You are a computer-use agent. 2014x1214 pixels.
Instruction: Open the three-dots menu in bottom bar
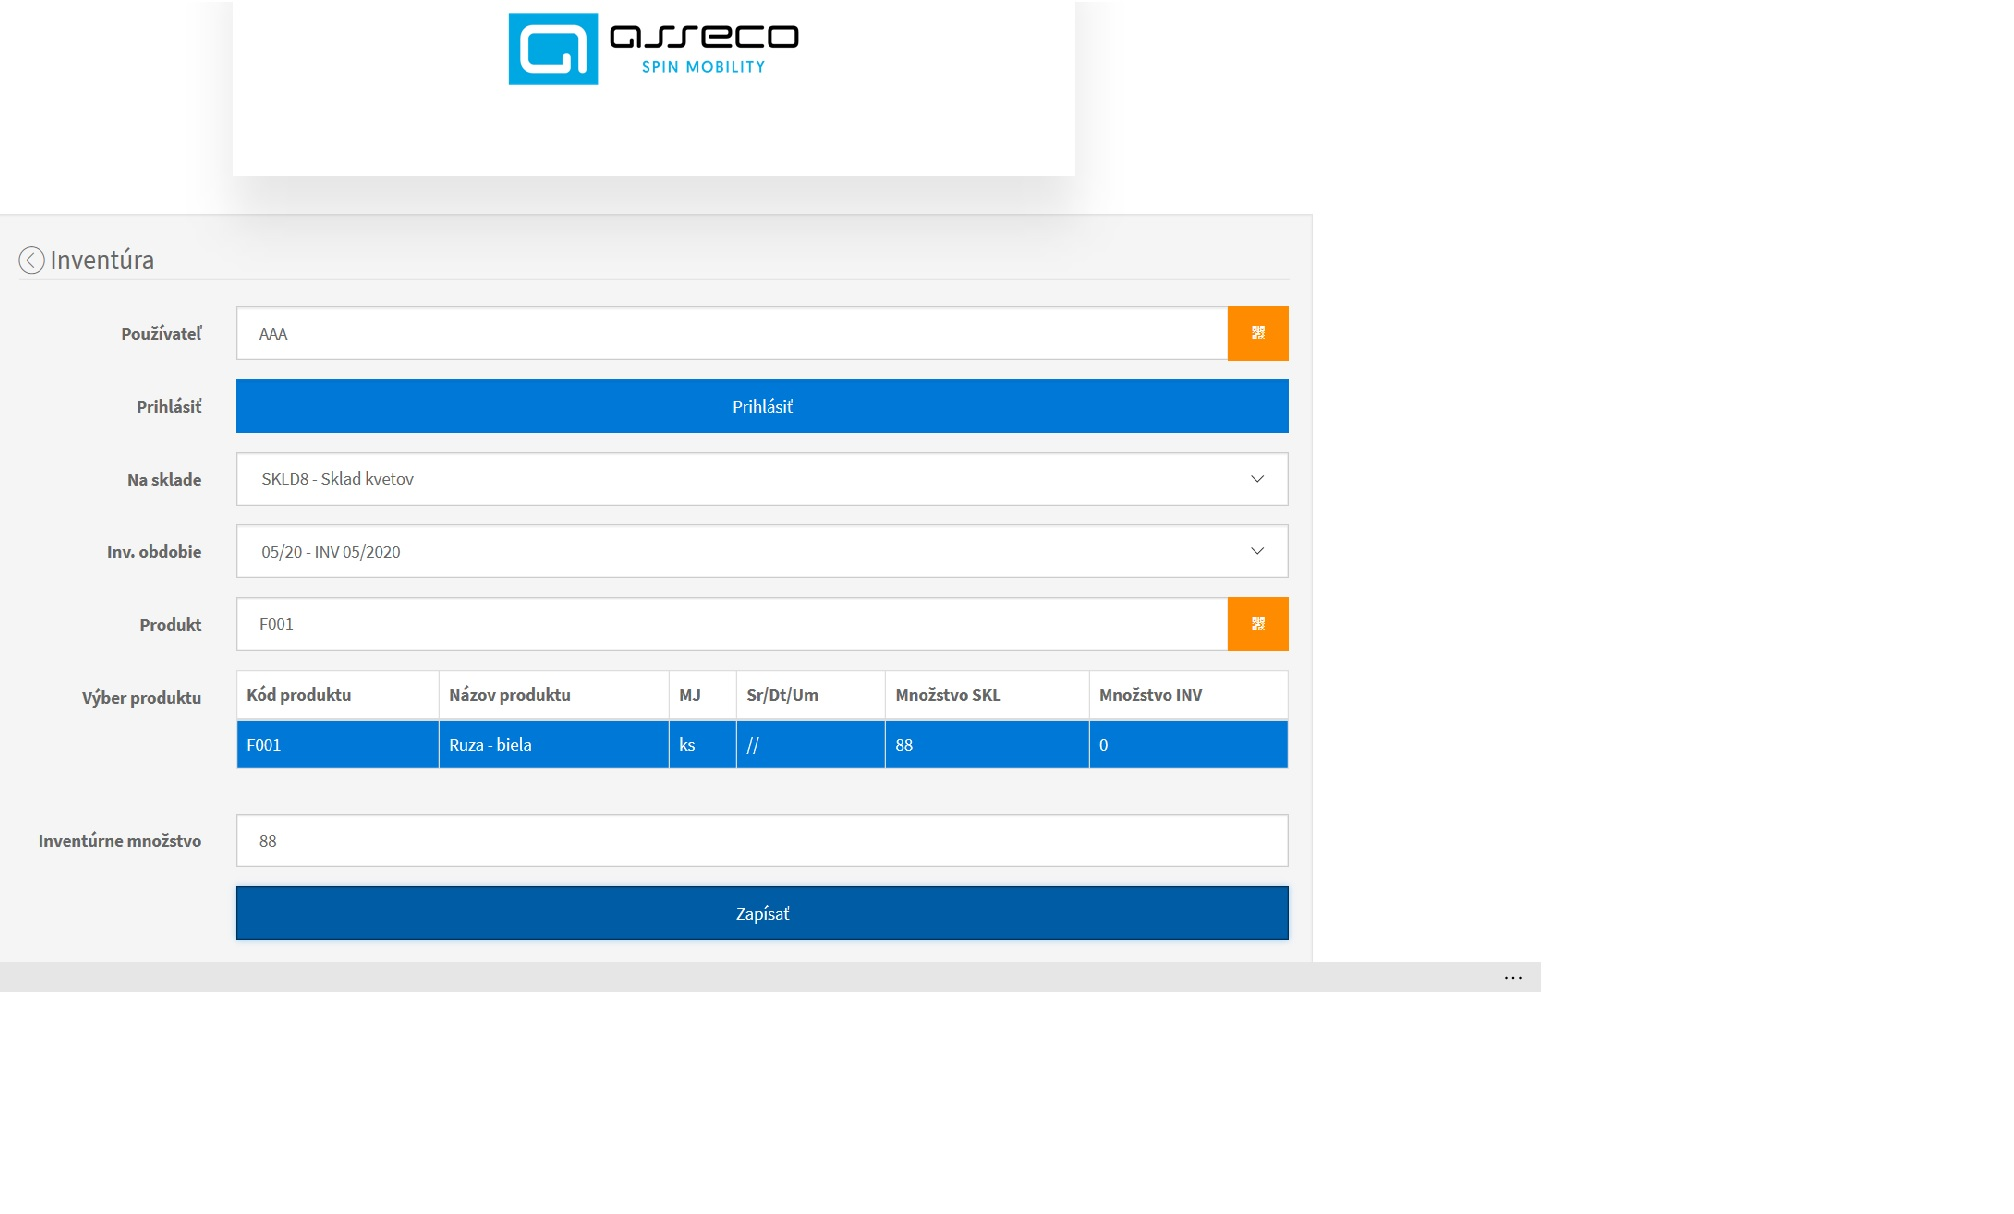click(x=1513, y=978)
